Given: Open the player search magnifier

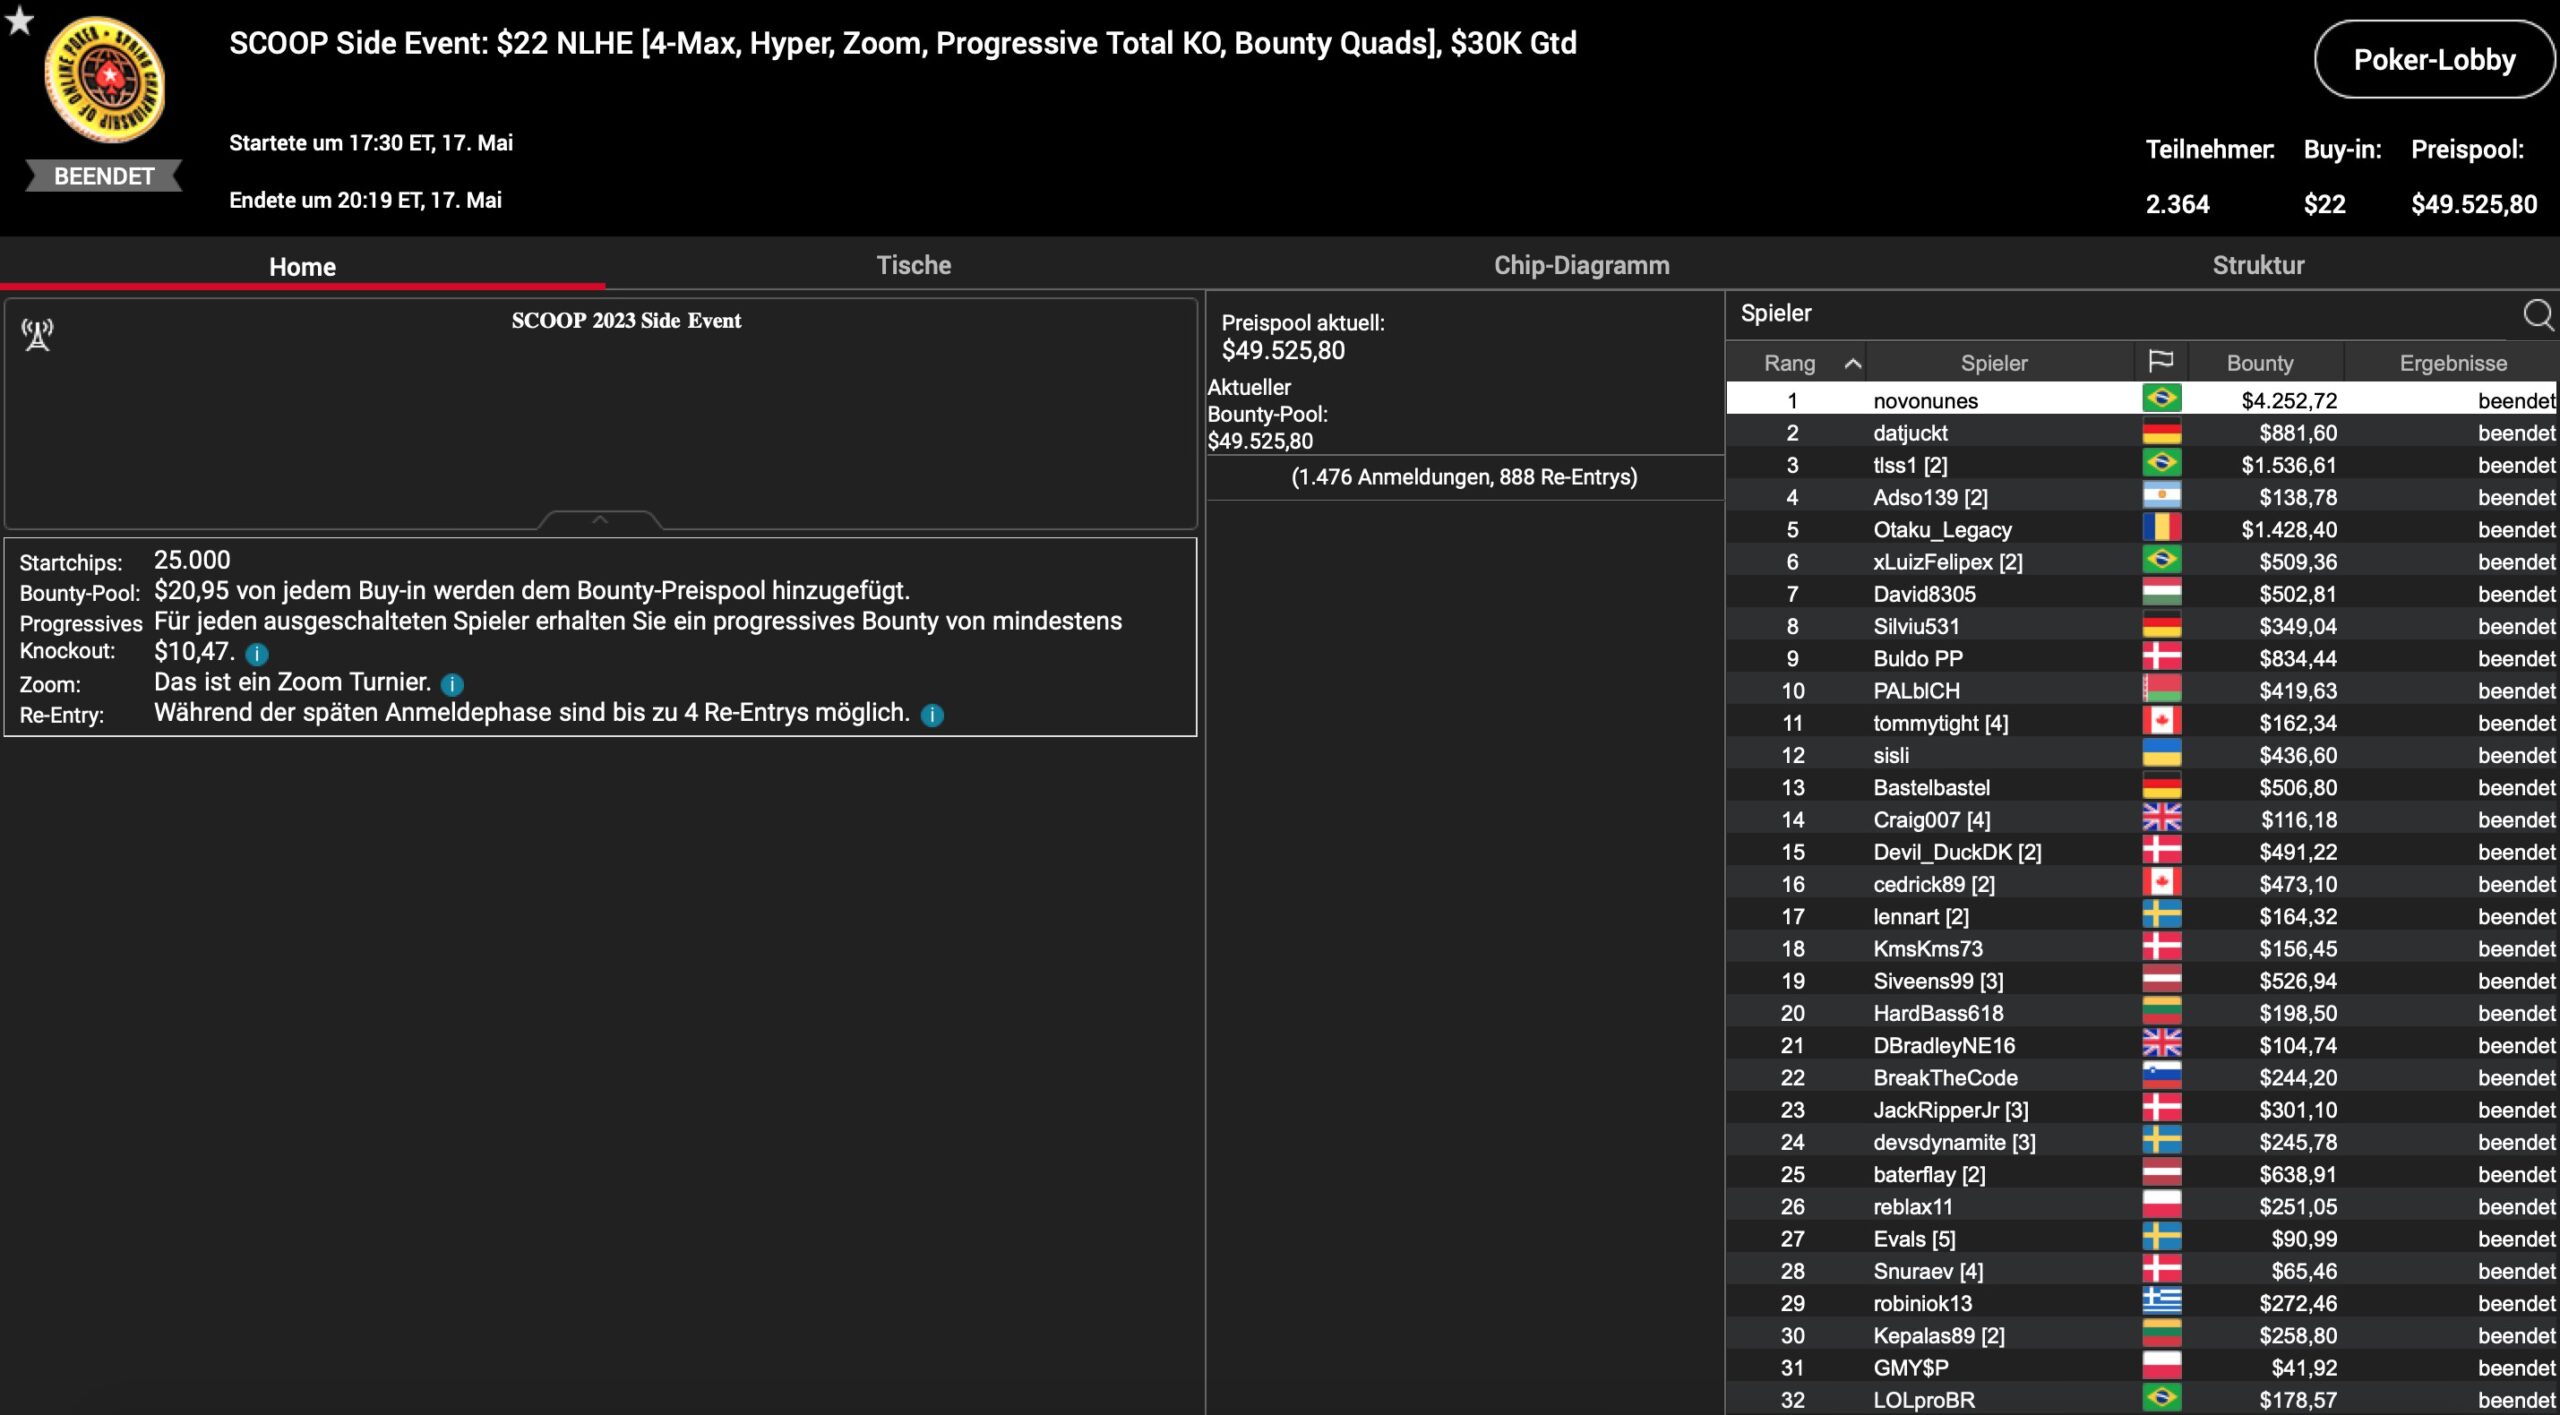Looking at the screenshot, I should pyautogui.click(x=2537, y=315).
